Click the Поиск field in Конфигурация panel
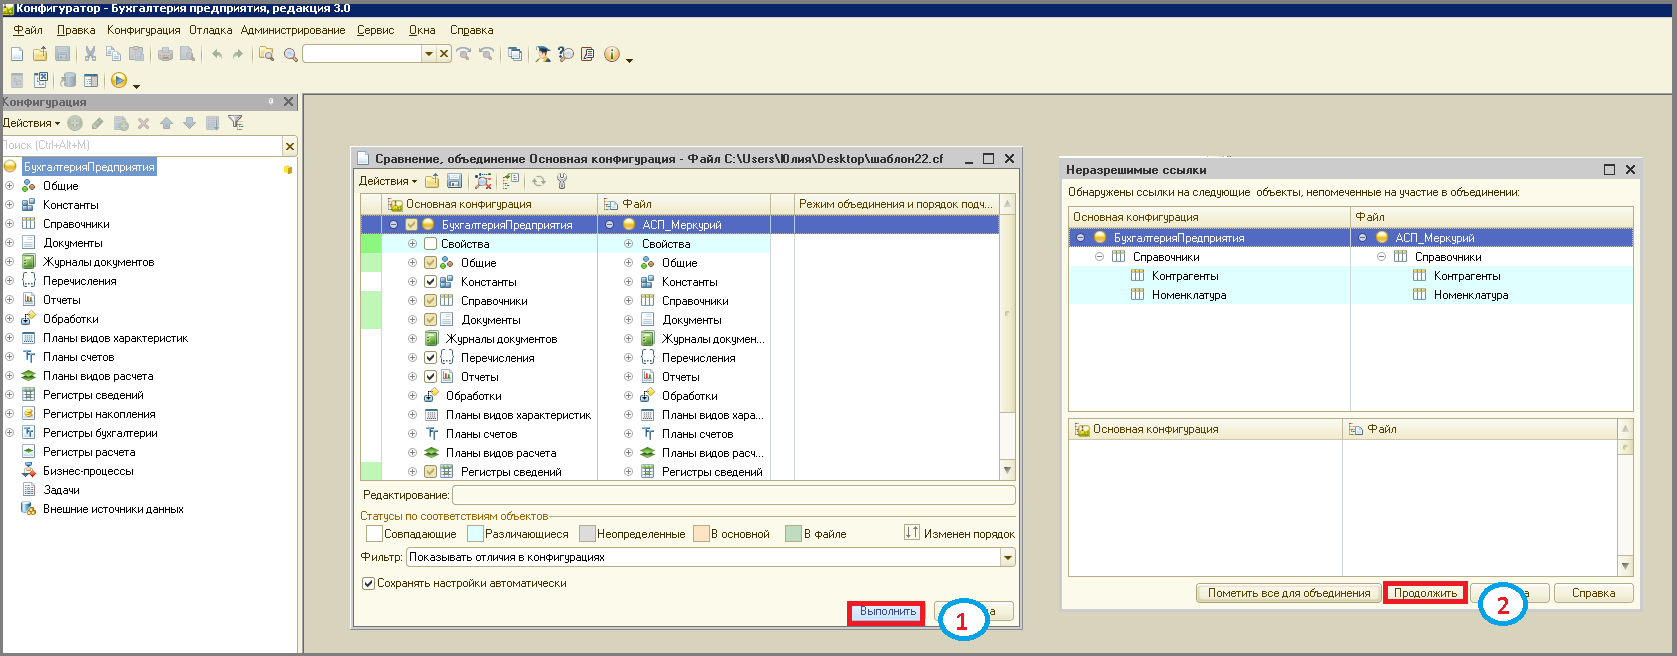The width and height of the screenshot is (1677, 656). coord(142,146)
